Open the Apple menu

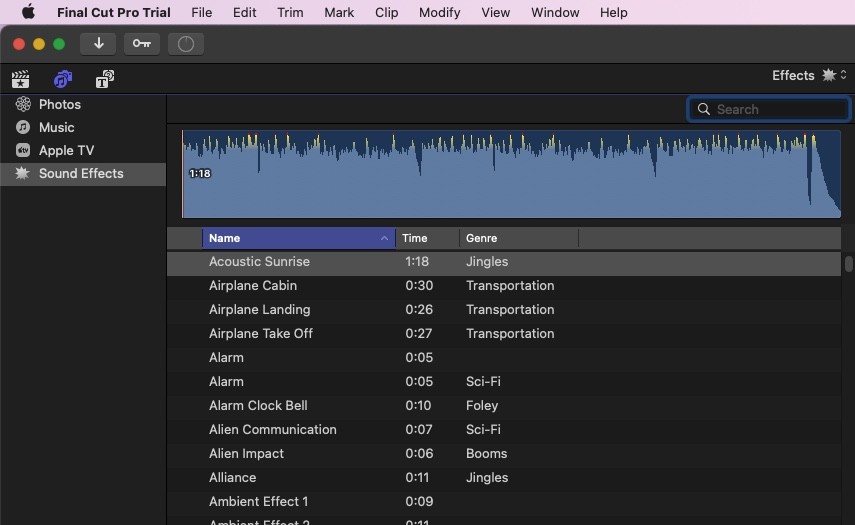(x=28, y=13)
